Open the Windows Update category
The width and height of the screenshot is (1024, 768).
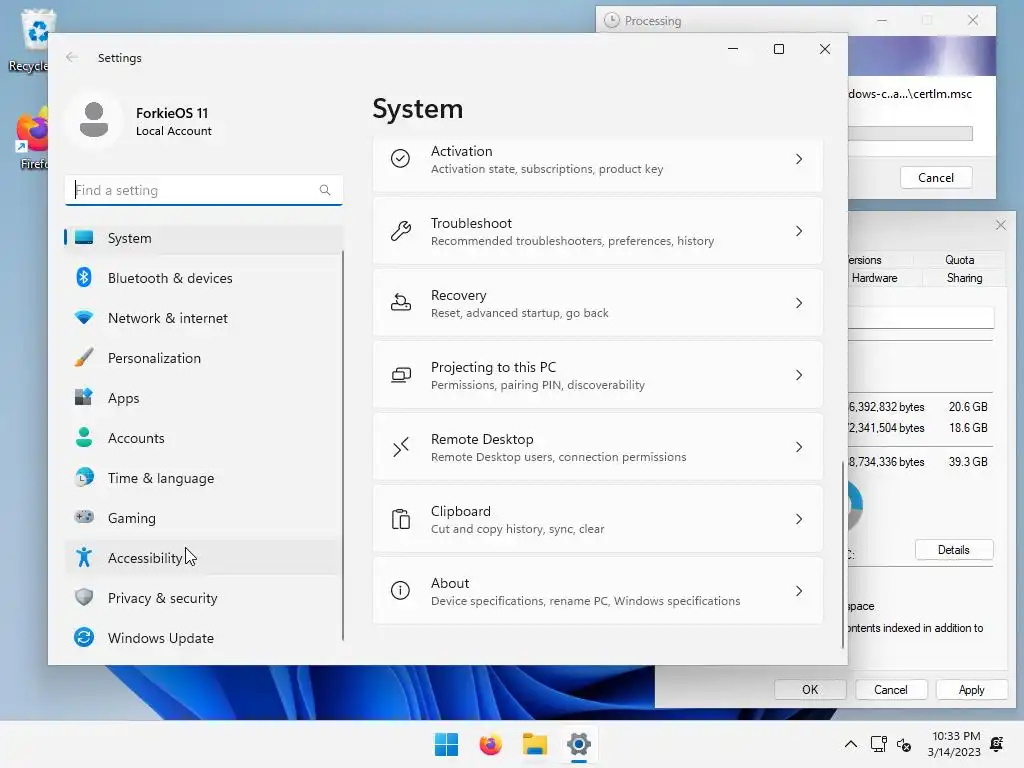[x=204, y=638]
